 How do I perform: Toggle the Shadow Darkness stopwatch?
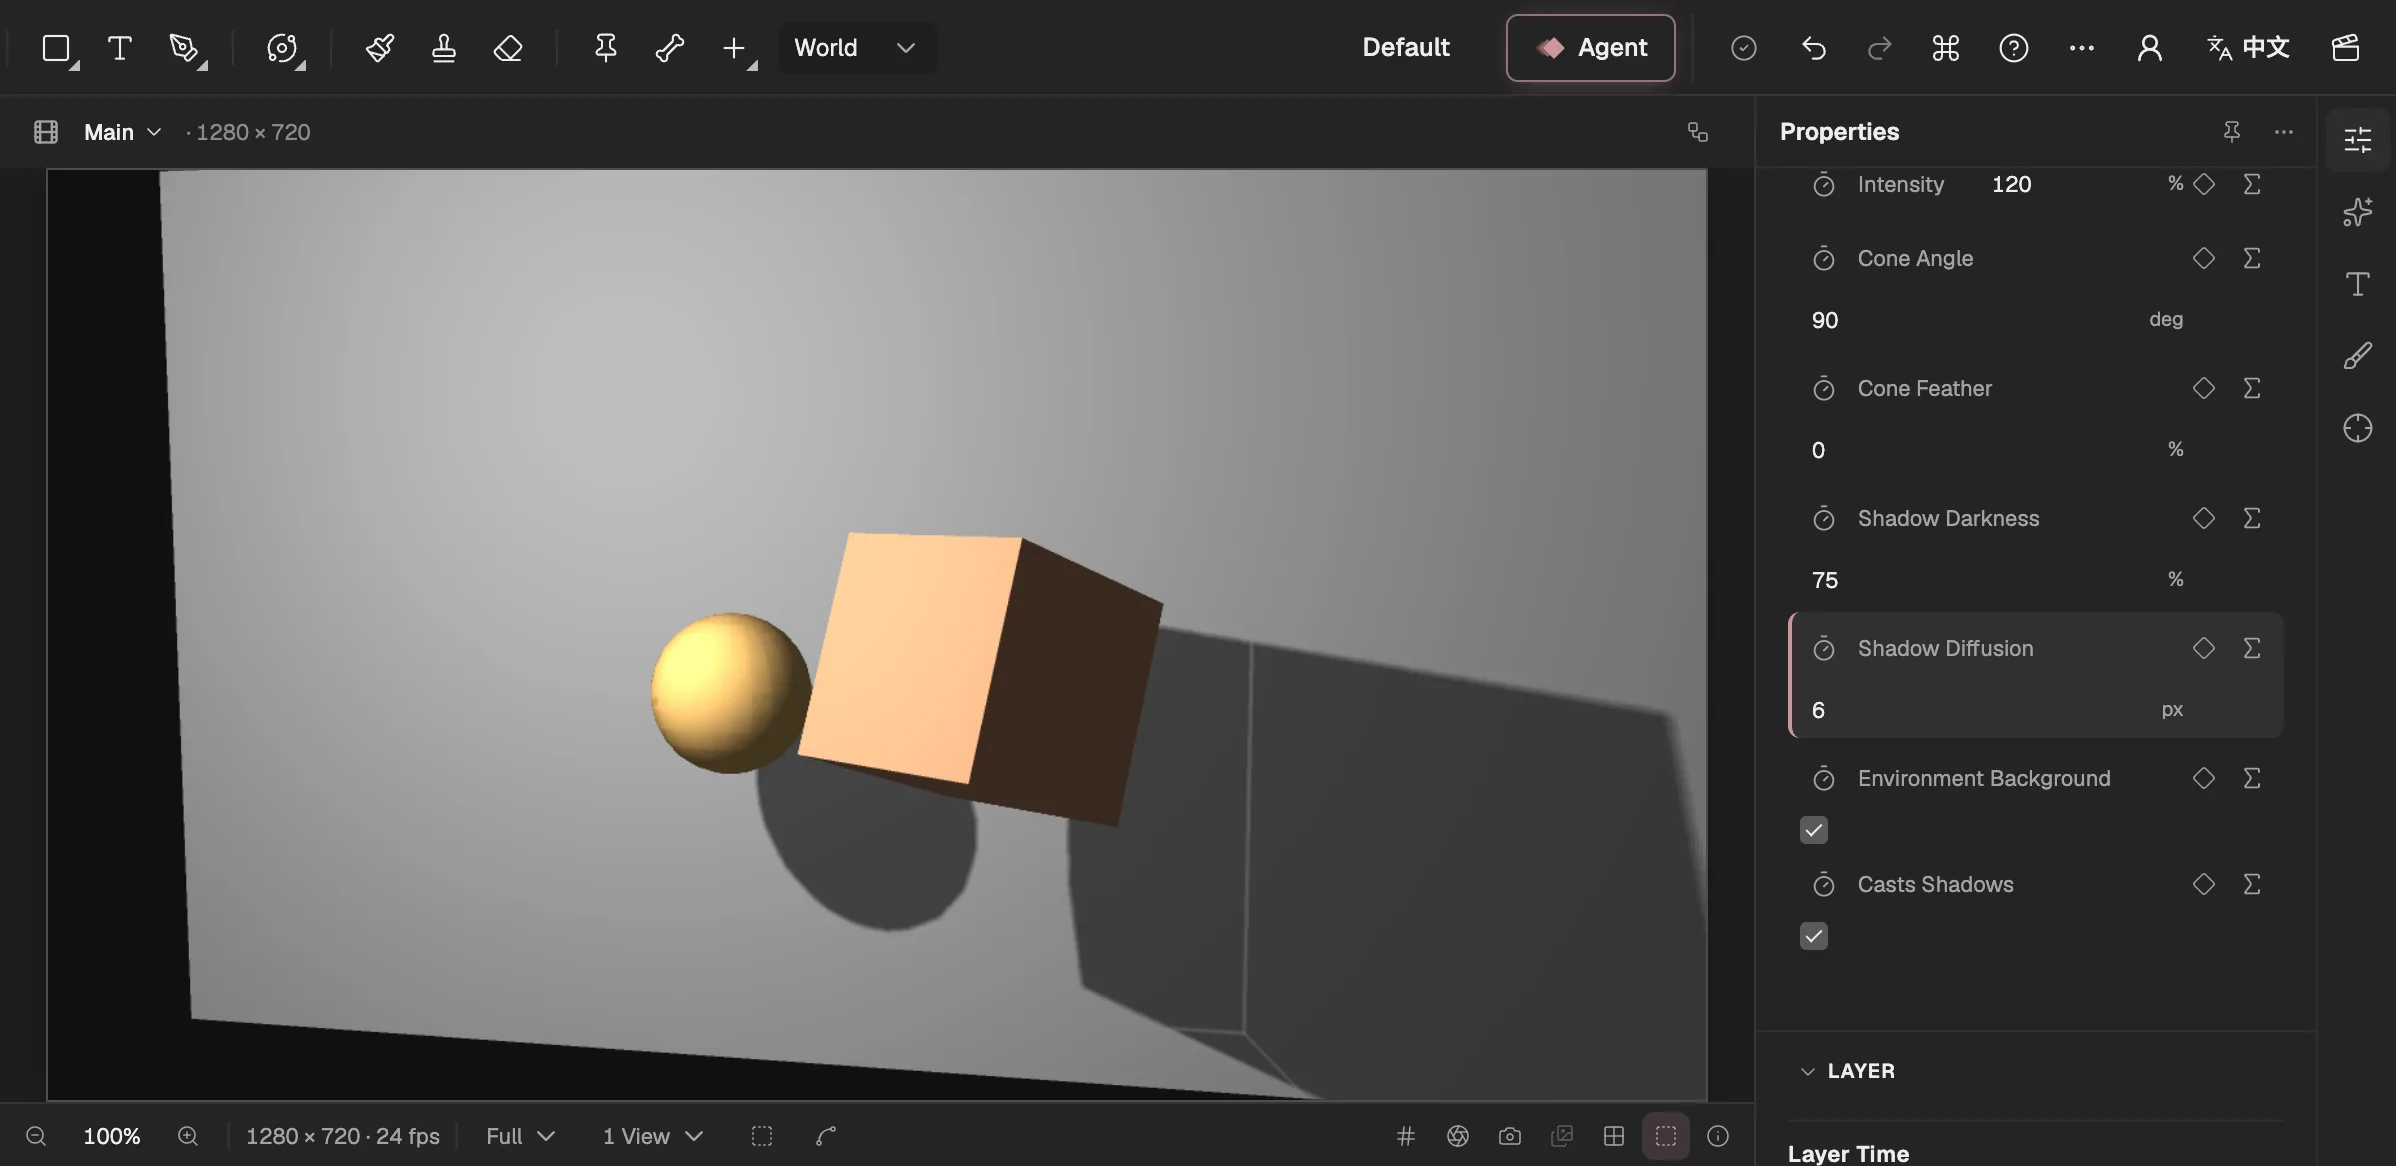(1824, 518)
